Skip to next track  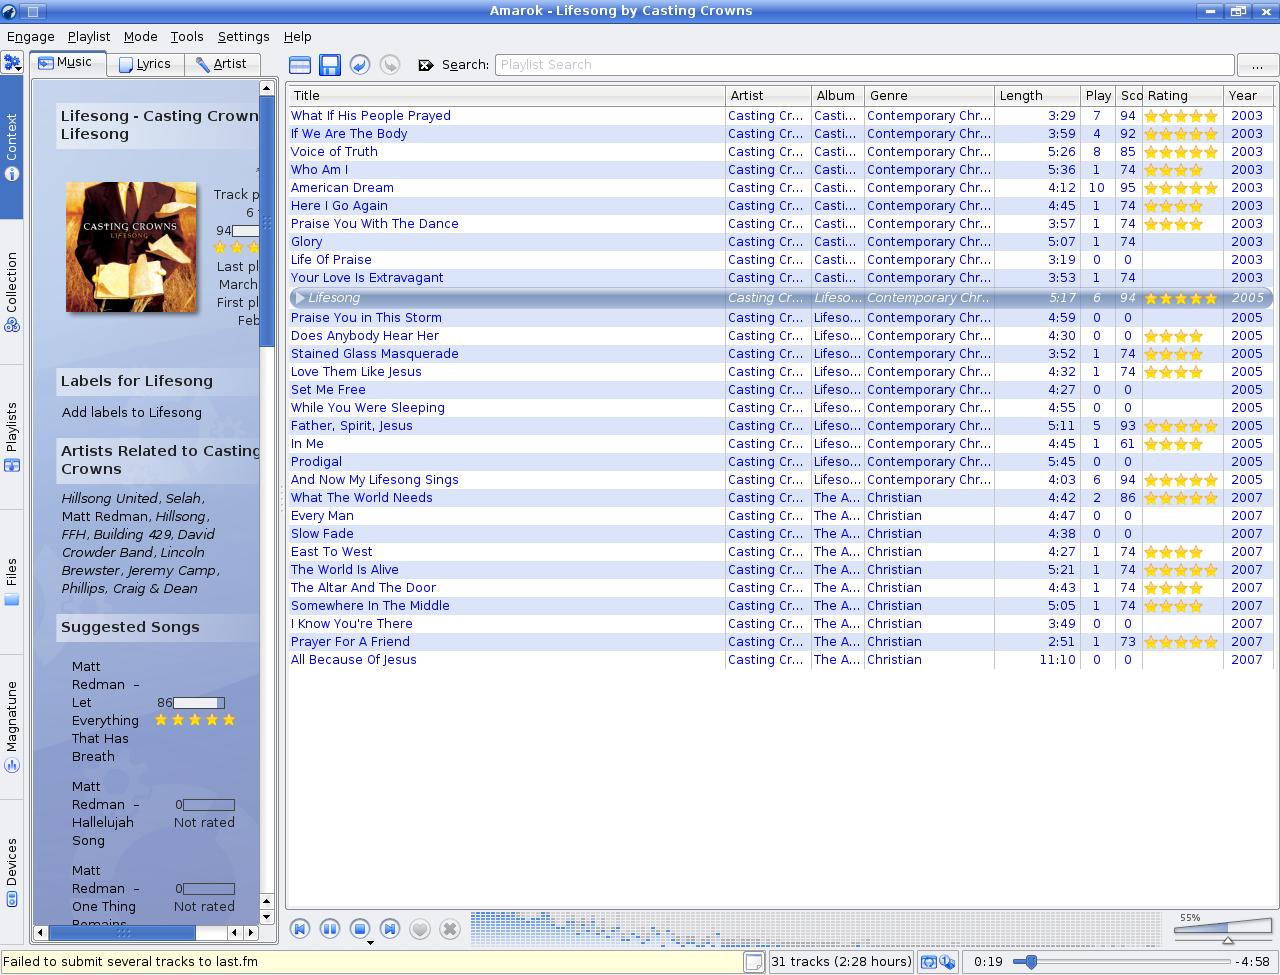click(390, 929)
